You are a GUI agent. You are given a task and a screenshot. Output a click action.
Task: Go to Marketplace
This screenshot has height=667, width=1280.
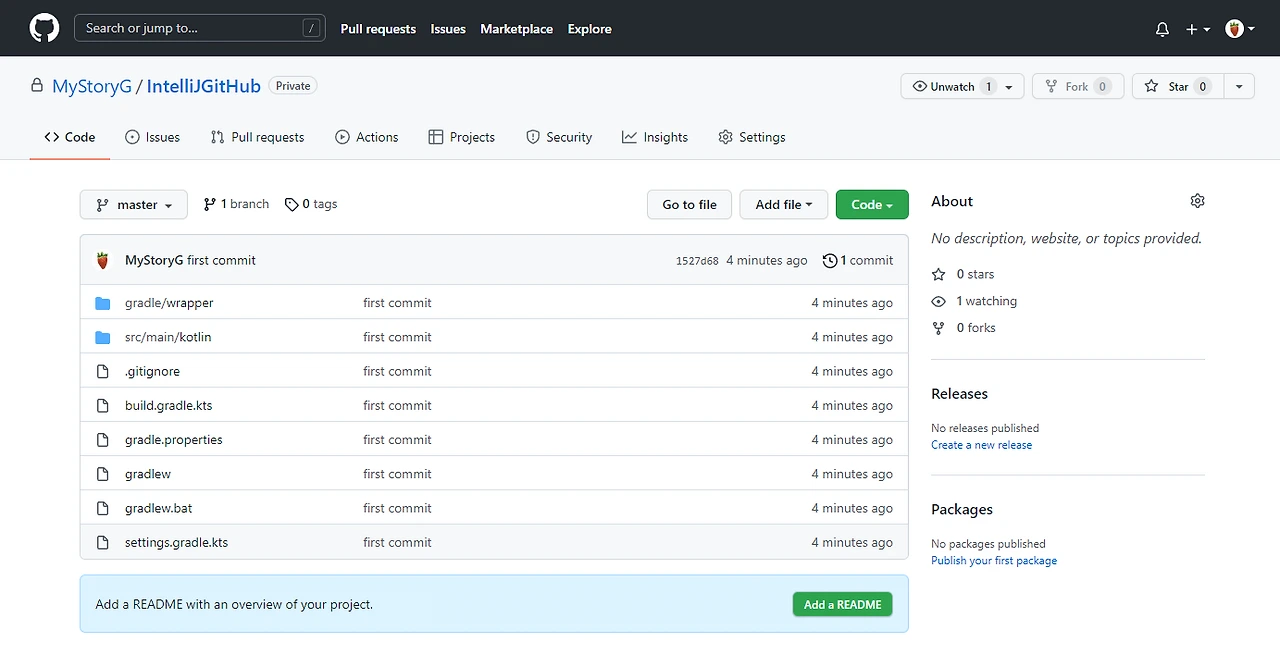click(516, 29)
